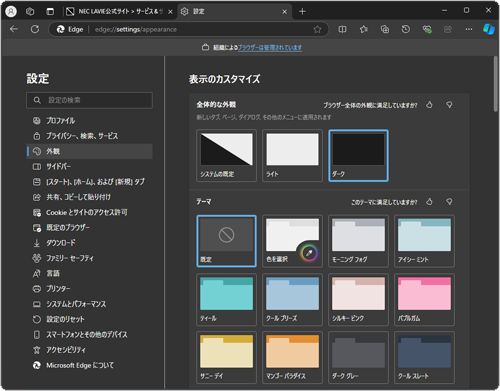Apply シルキー ピンク theme
Viewport: 500px width, 391px height.
pos(358,300)
